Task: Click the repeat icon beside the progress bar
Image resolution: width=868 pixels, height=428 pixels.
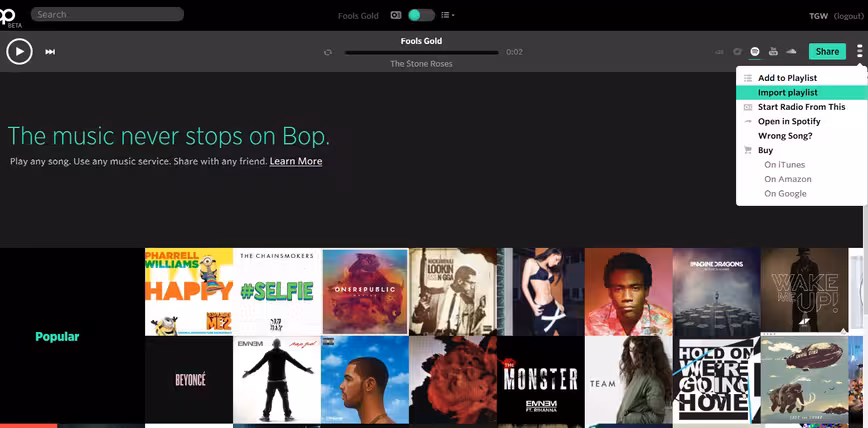Action: coord(328,52)
